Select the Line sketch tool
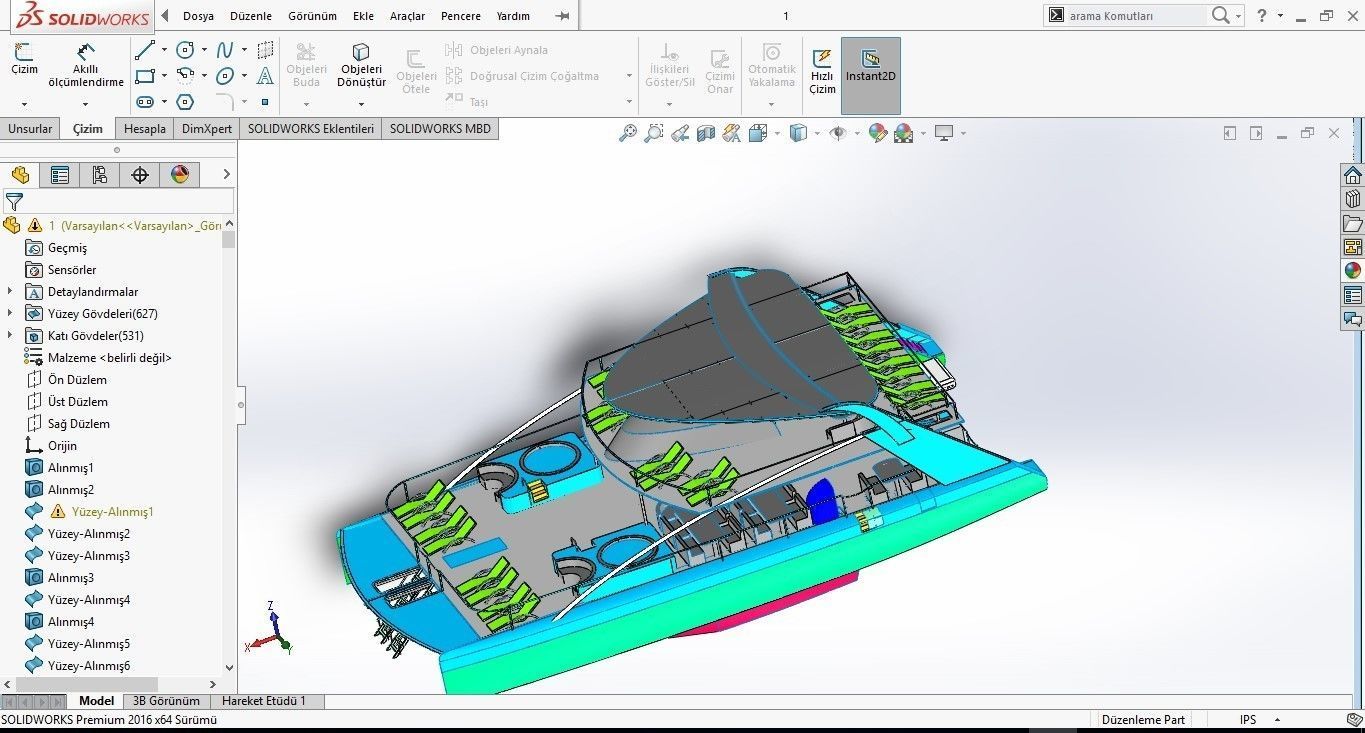Viewport: 1365px width, 733px height. [145, 50]
